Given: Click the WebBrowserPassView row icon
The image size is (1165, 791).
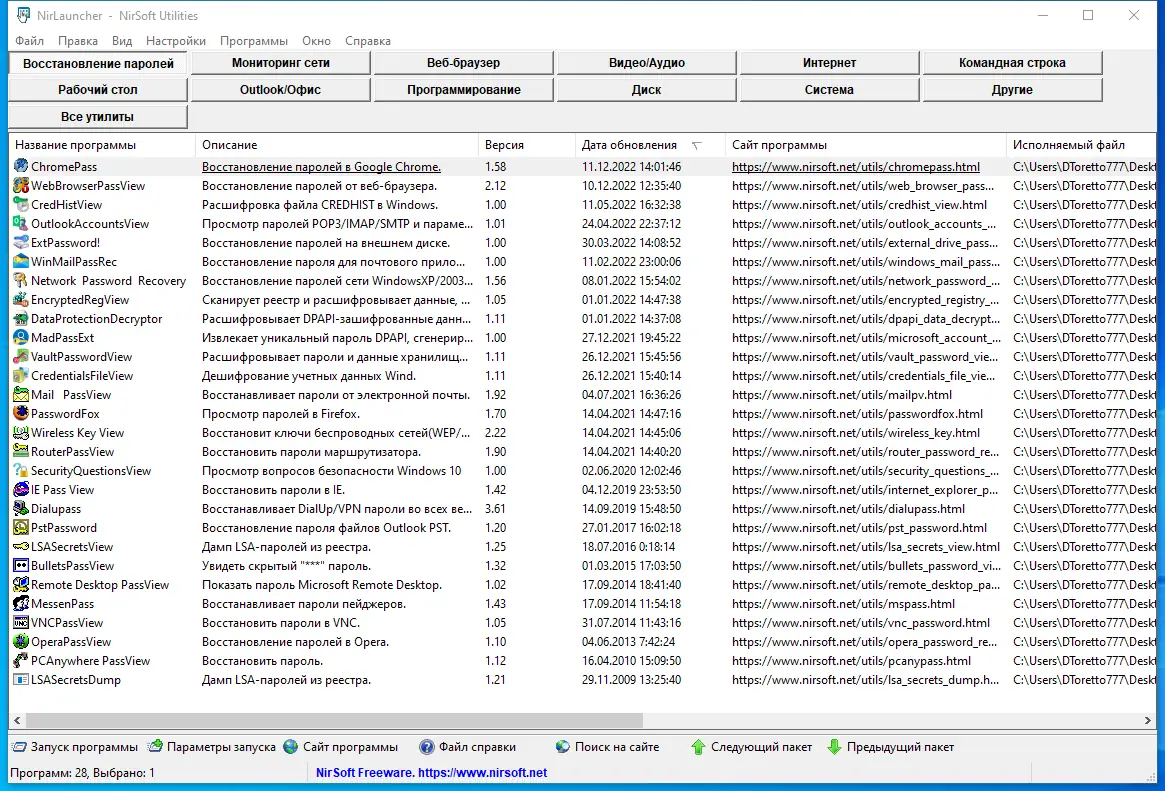Looking at the screenshot, I should point(21,186).
